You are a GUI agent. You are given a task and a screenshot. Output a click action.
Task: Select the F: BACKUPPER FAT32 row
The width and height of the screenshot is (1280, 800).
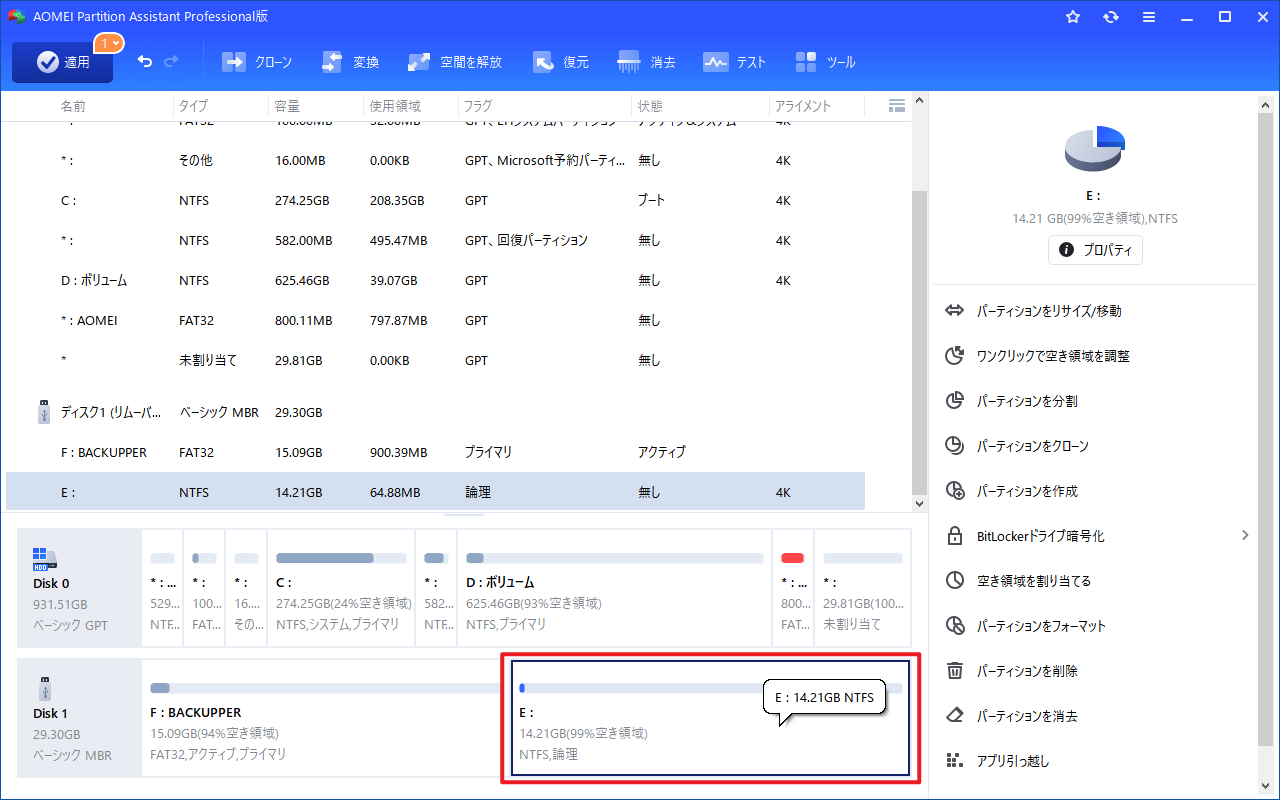(x=435, y=453)
